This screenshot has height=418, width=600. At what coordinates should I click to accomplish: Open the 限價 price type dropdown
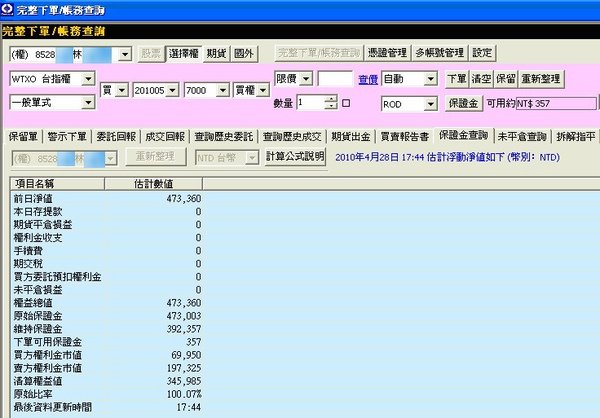(x=306, y=79)
